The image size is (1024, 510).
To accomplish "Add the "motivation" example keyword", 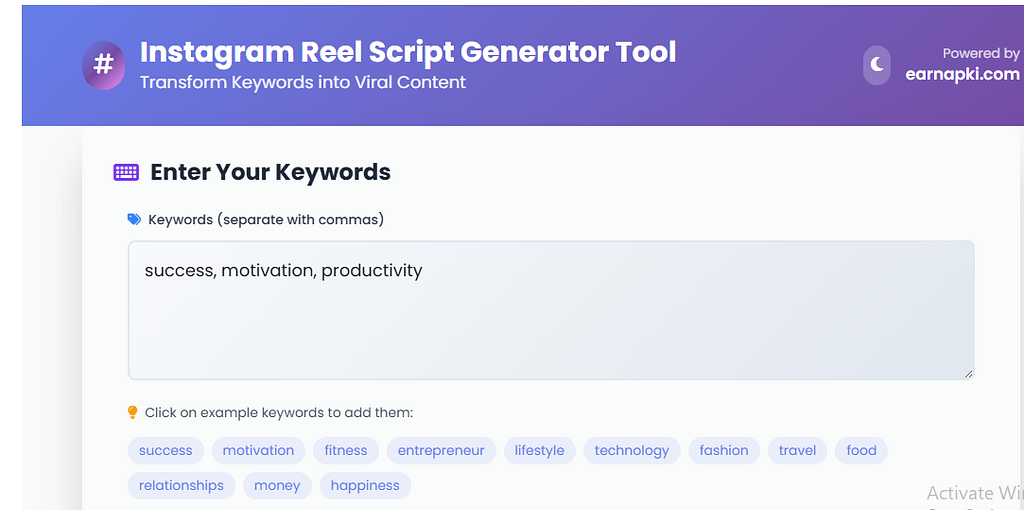I will [x=258, y=450].
